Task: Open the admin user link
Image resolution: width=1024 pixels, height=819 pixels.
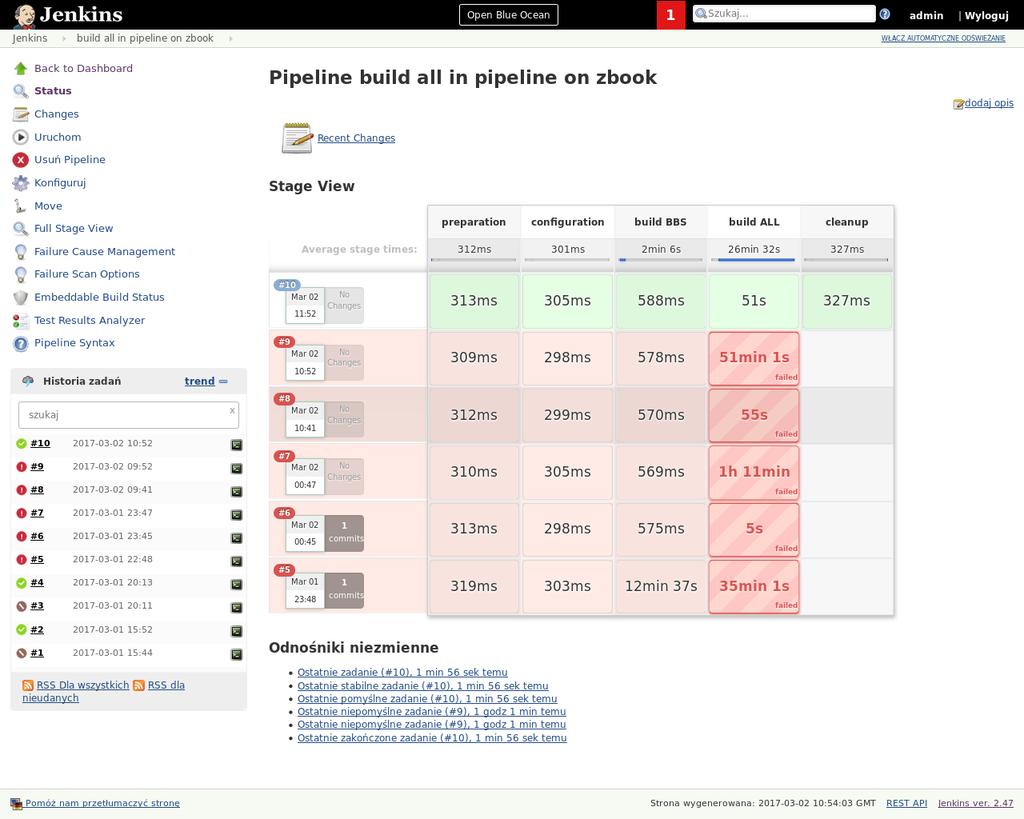Action: point(926,15)
